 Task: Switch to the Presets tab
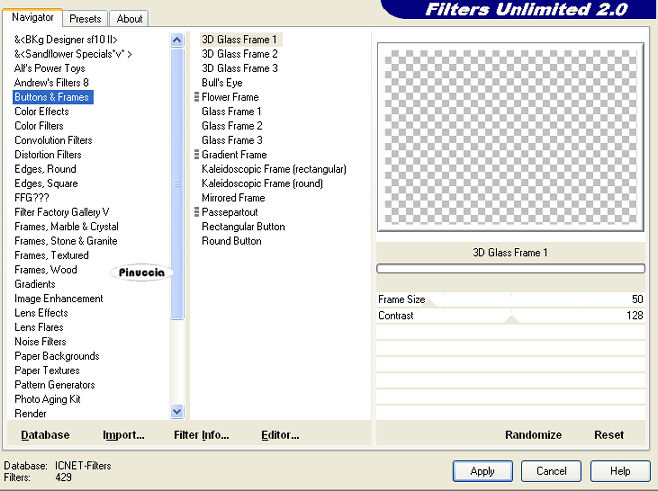tap(85, 19)
